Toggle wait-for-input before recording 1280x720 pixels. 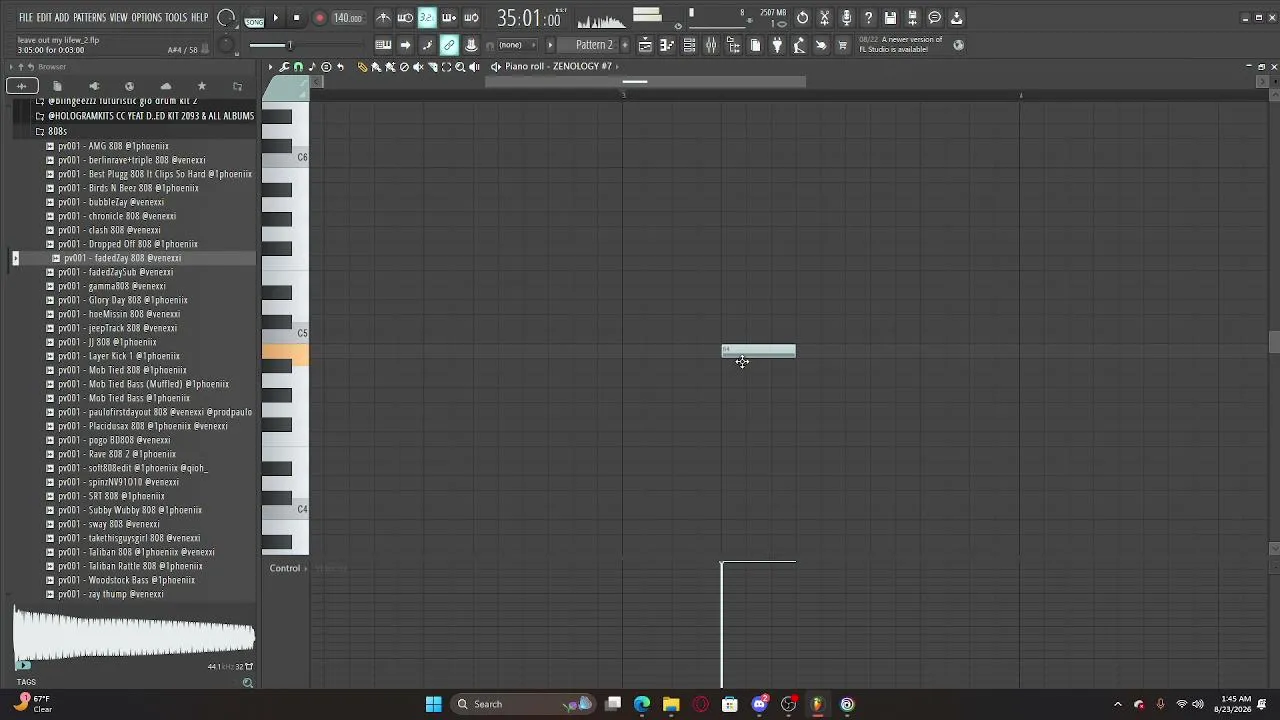click(405, 18)
